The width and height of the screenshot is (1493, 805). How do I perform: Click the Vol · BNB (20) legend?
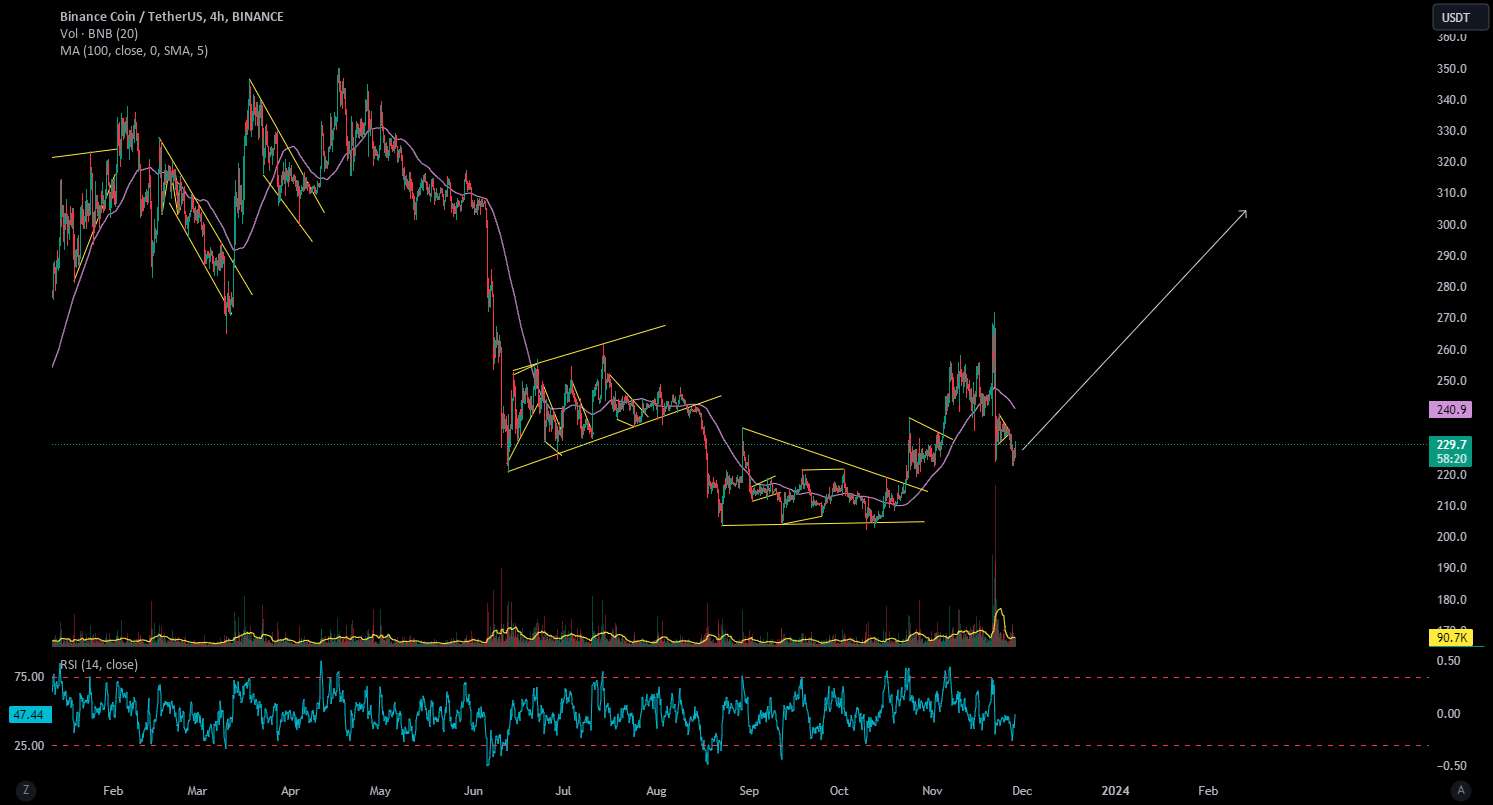click(x=97, y=33)
